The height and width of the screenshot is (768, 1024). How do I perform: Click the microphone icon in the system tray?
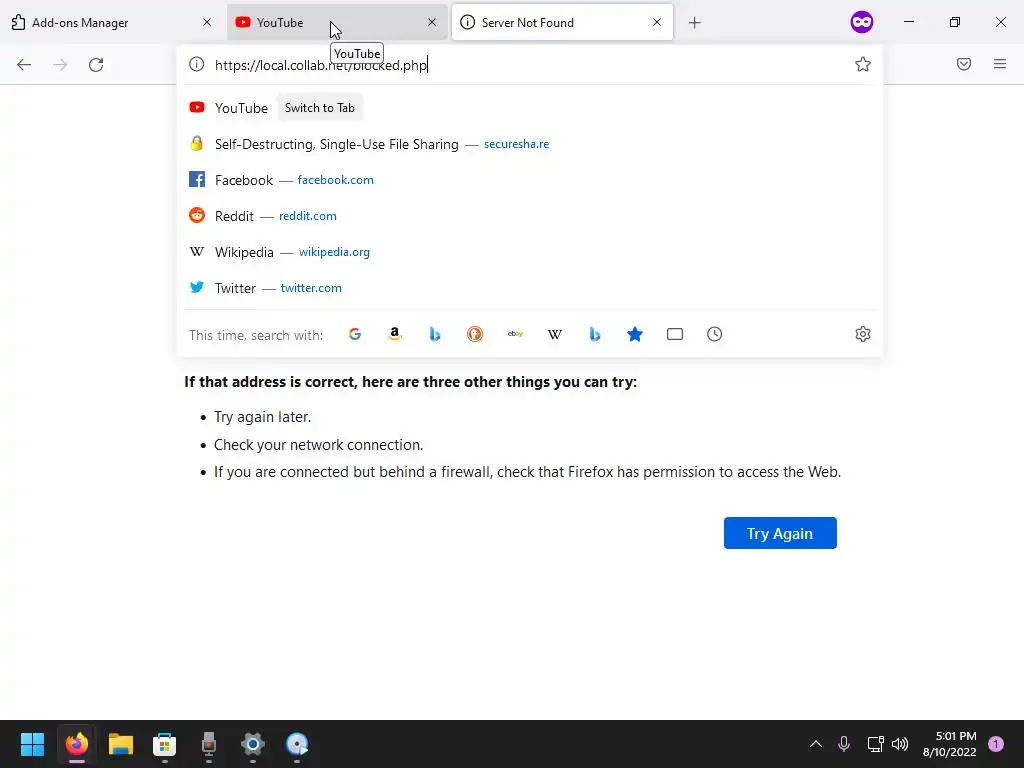(844, 744)
